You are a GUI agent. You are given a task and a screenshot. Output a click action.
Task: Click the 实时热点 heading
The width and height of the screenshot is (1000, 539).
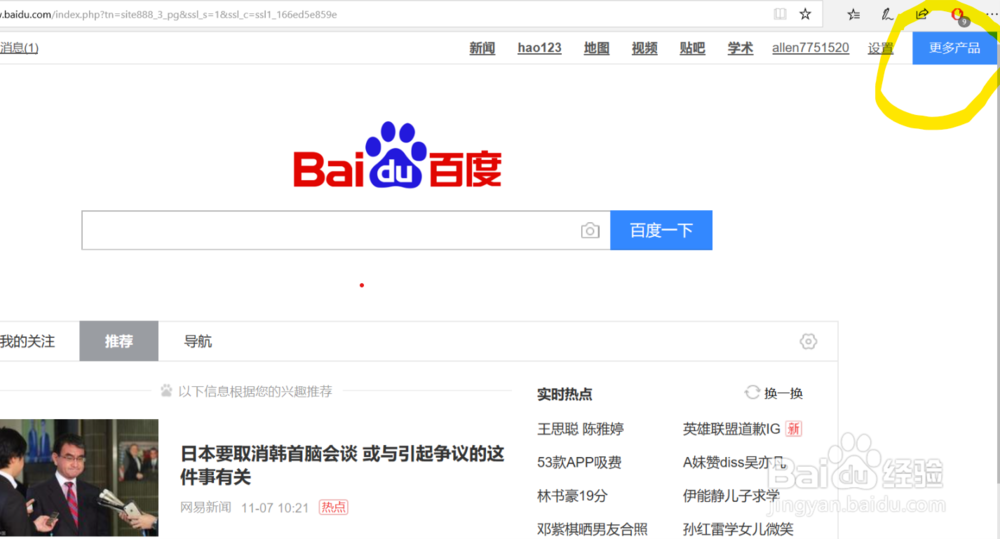[x=564, y=394]
